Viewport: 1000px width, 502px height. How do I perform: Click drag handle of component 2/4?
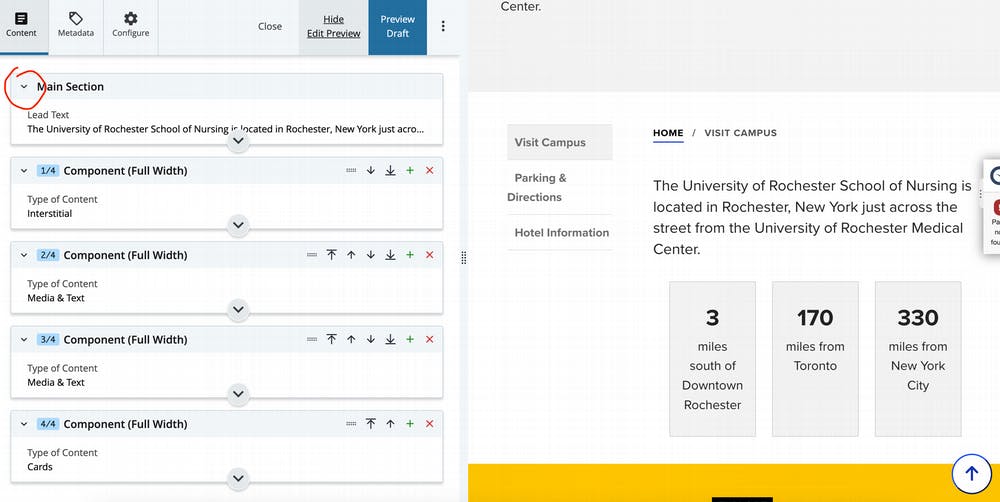pyautogui.click(x=312, y=255)
